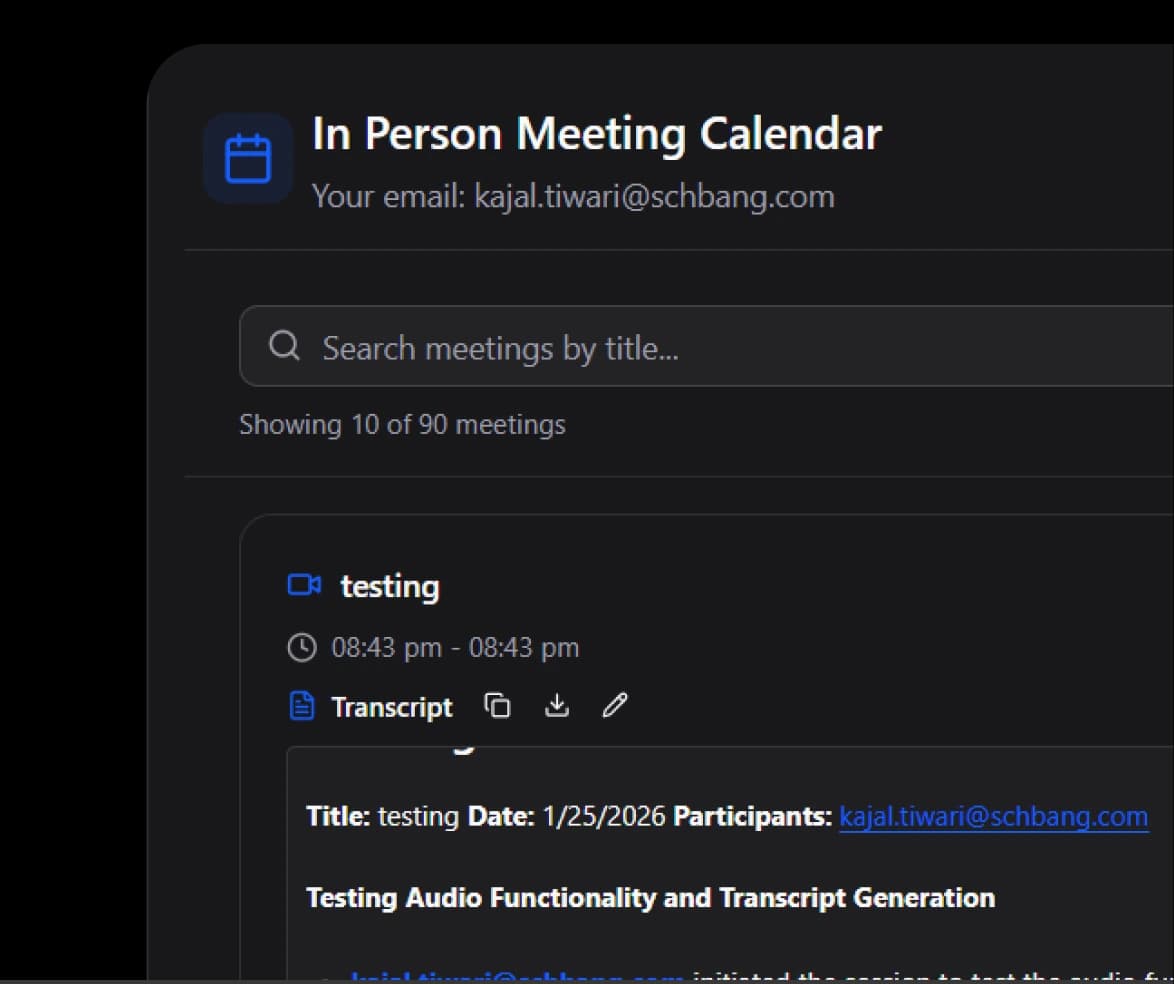This screenshot has height=984, width=1174.
Task: Click the Testing Audio Functionality heading
Action: click(650, 898)
